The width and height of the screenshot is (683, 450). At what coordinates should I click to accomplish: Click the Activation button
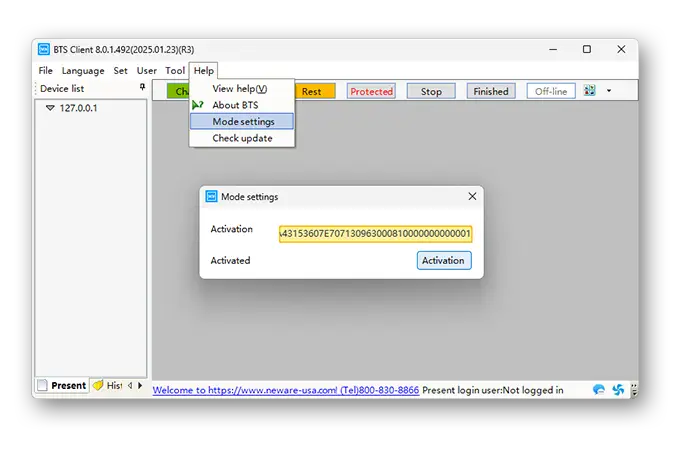(x=444, y=260)
